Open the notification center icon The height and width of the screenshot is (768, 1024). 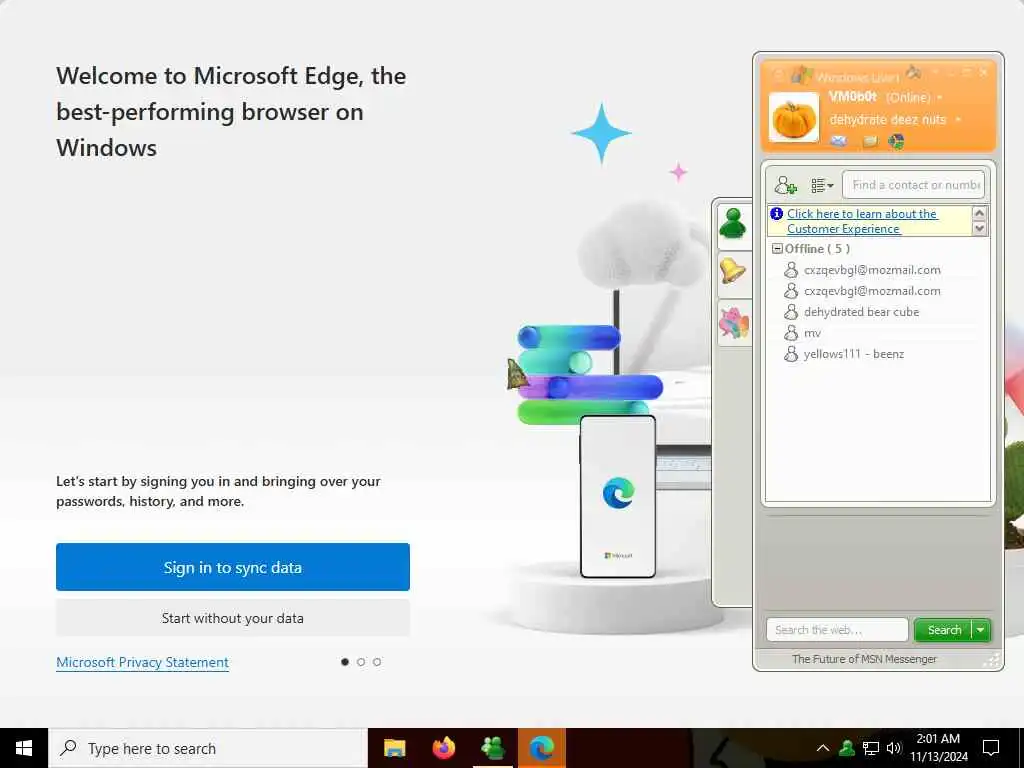[x=991, y=748]
